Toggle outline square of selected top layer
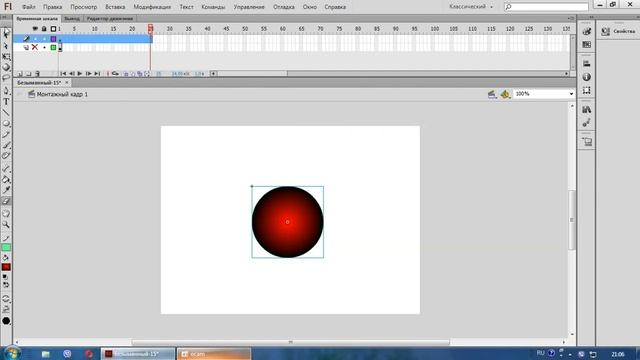 click(53, 39)
